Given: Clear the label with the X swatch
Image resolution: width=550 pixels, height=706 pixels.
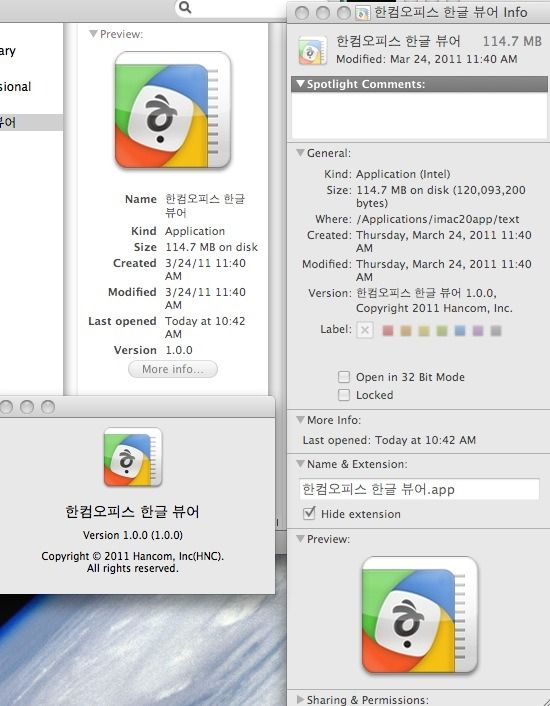Looking at the screenshot, I should click(x=365, y=330).
